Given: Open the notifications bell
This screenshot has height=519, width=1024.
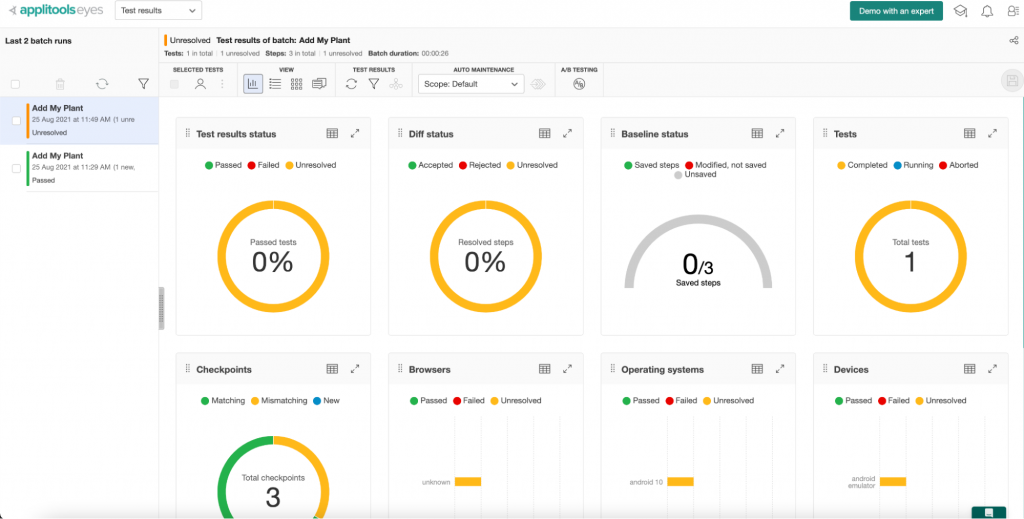Looking at the screenshot, I should point(987,11).
